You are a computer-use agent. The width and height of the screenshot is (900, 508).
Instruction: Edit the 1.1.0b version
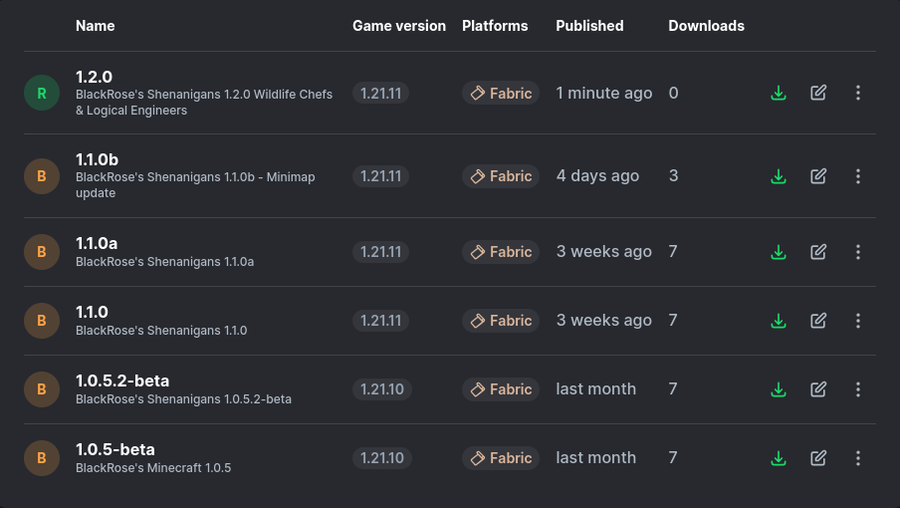click(818, 176)
